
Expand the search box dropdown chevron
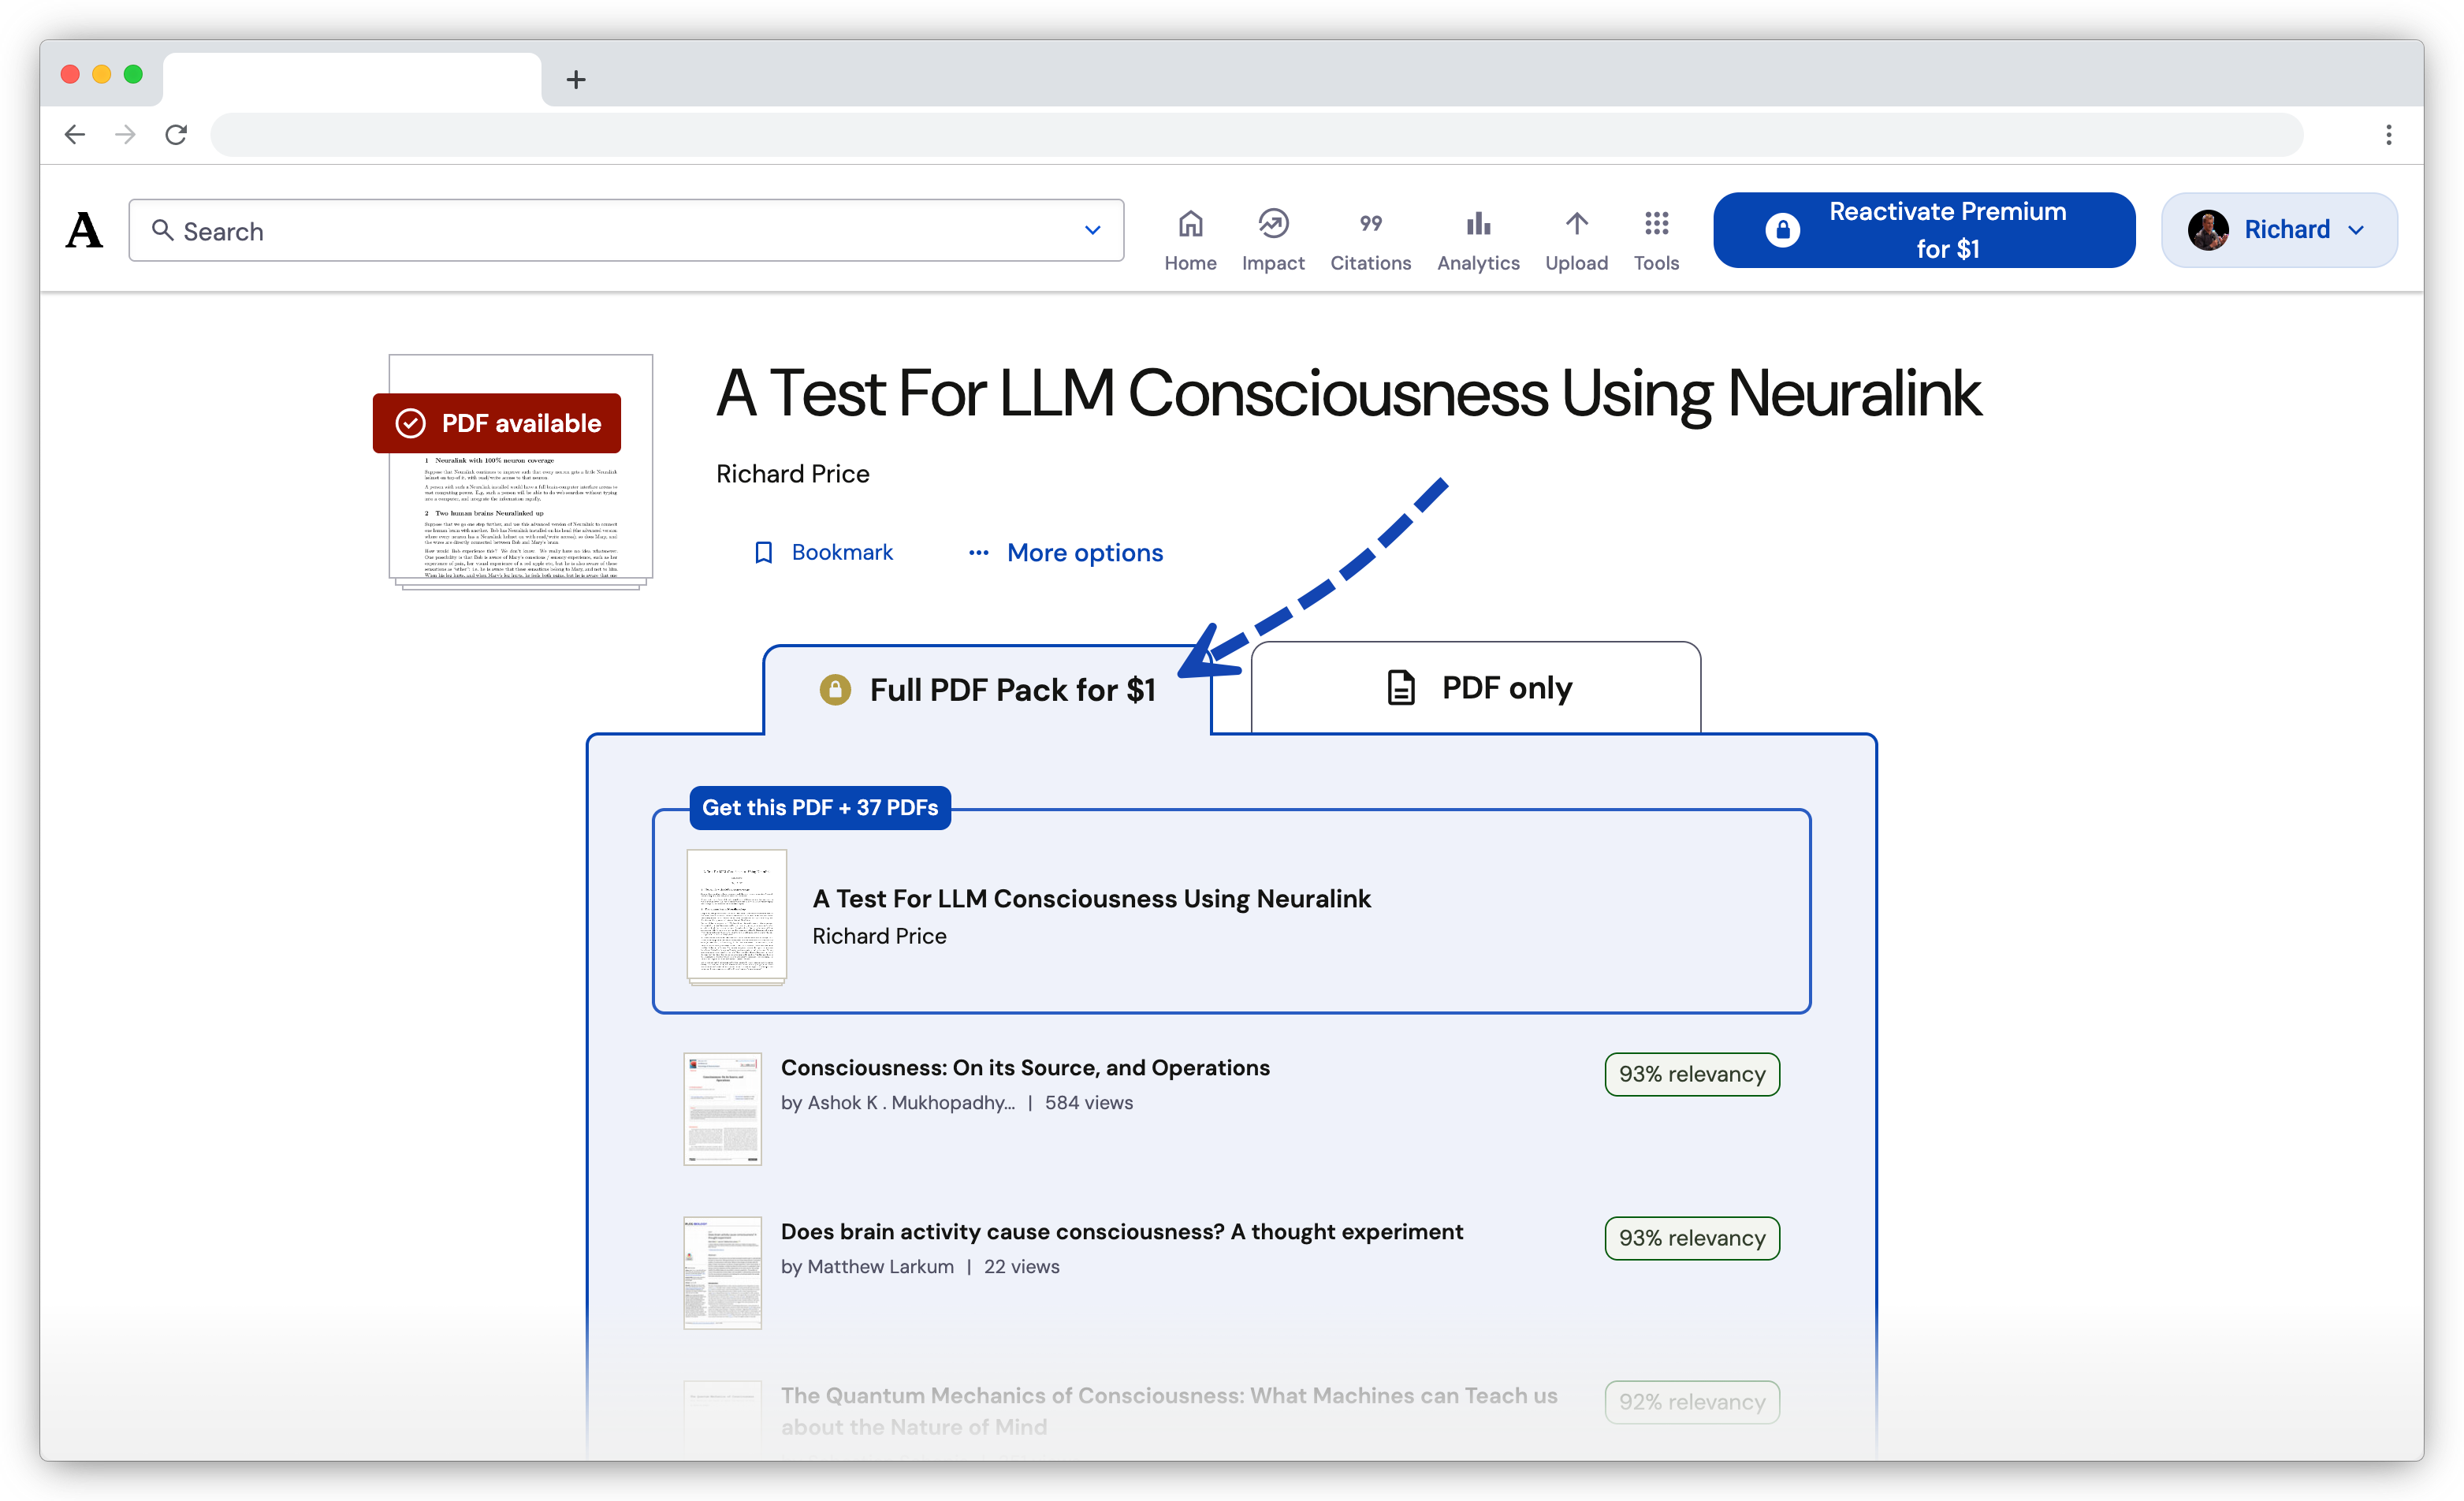point(1092,231)
